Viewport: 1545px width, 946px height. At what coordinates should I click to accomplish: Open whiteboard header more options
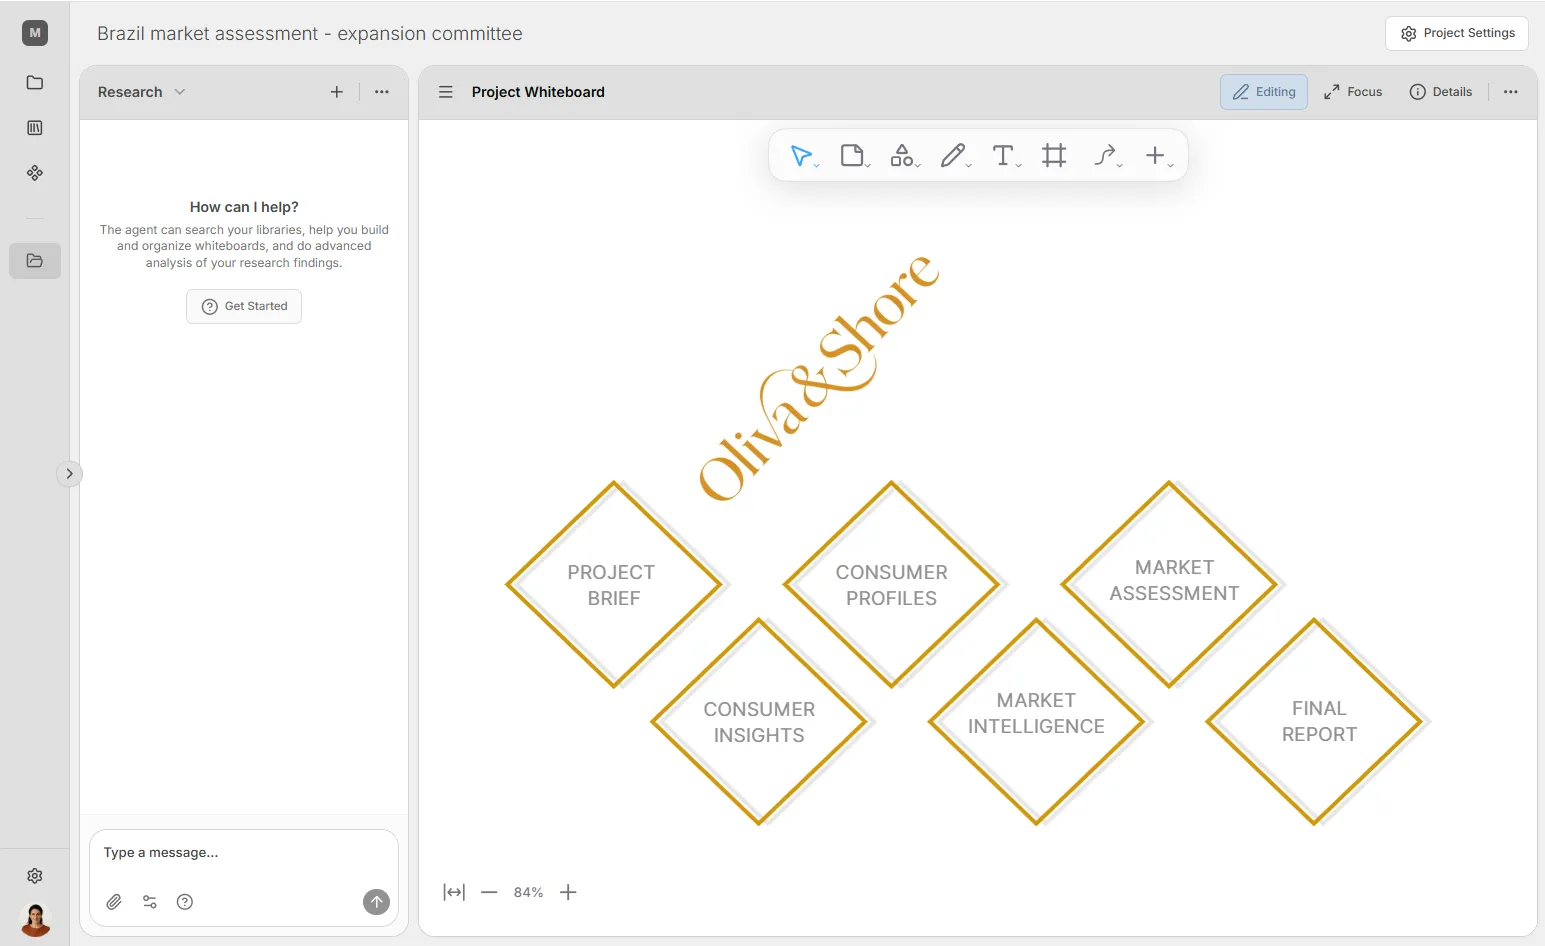click(x=1511, y=92)
